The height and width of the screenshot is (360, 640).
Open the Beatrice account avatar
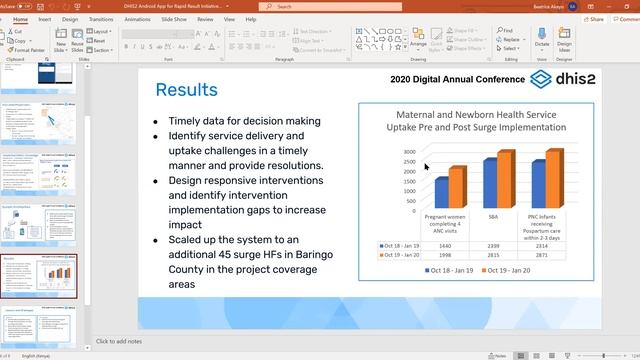[x=572, y=7]
